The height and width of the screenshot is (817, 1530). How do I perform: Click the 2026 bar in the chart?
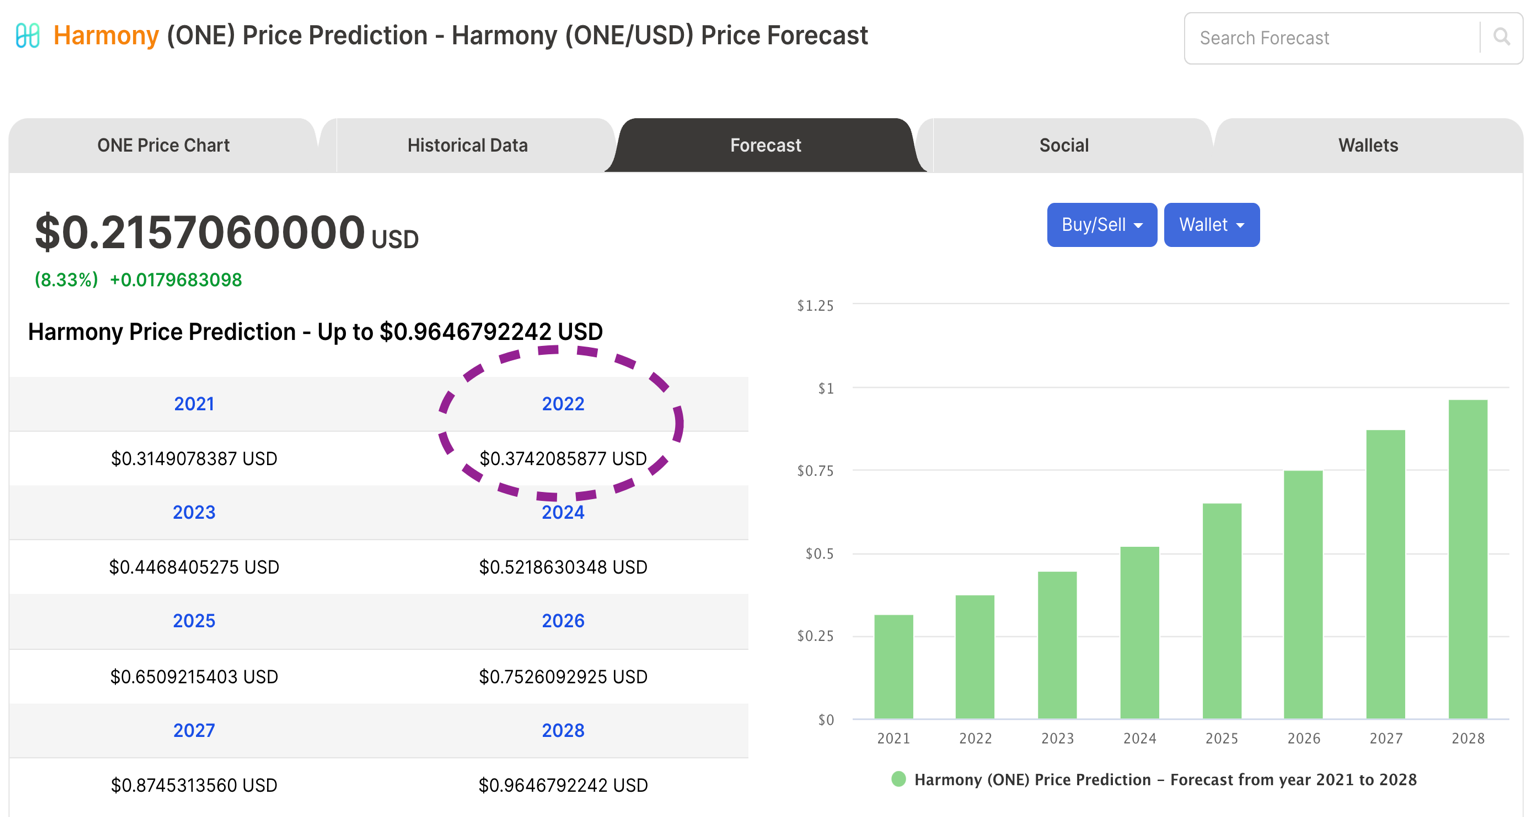[1303, 595]
